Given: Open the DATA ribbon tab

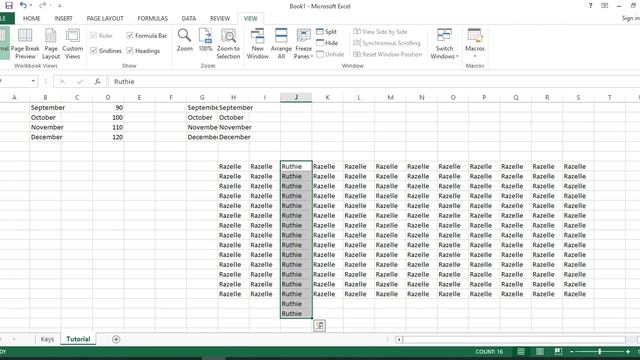Looking at the screenshot, I should (x=189, y=18).
